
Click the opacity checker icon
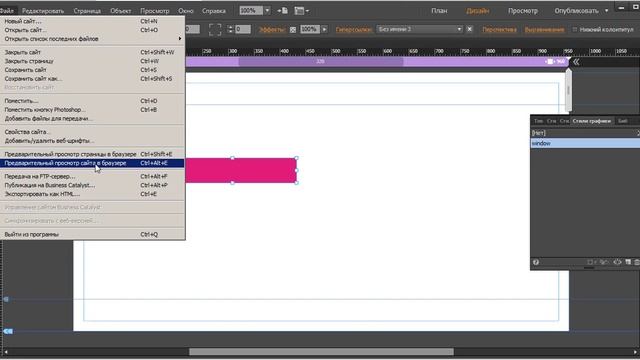tap(293, 30)
